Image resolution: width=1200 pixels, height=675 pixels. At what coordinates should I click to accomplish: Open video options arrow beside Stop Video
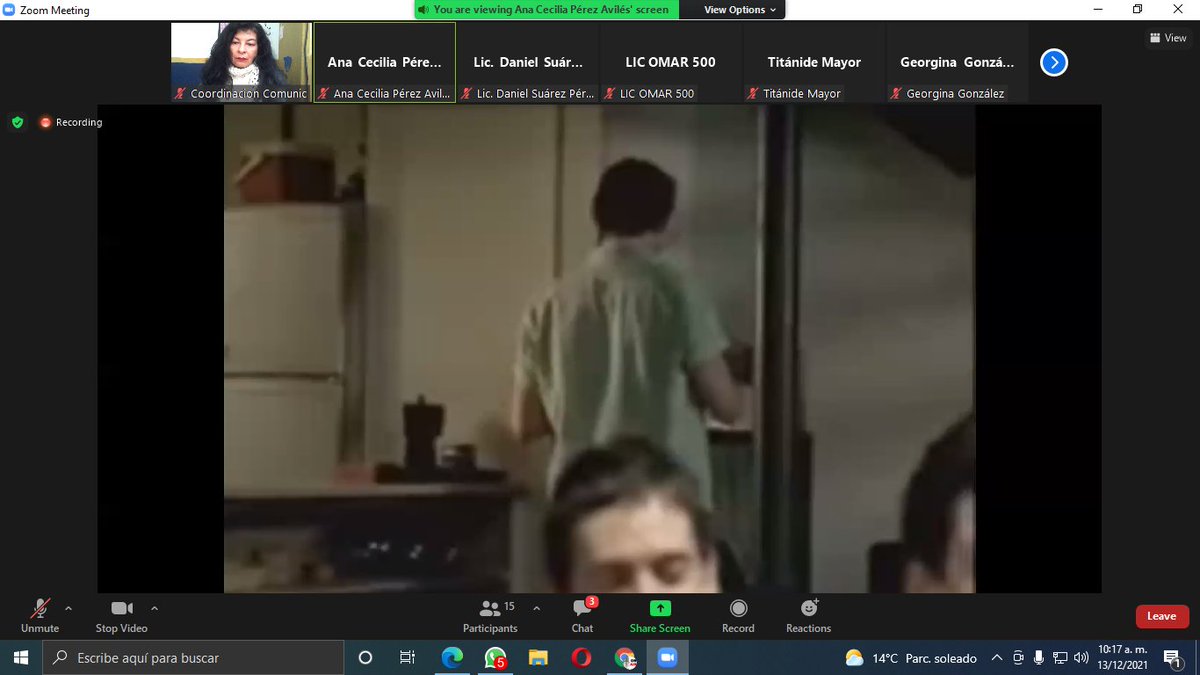pyautogui.click(x=154, y=608)
